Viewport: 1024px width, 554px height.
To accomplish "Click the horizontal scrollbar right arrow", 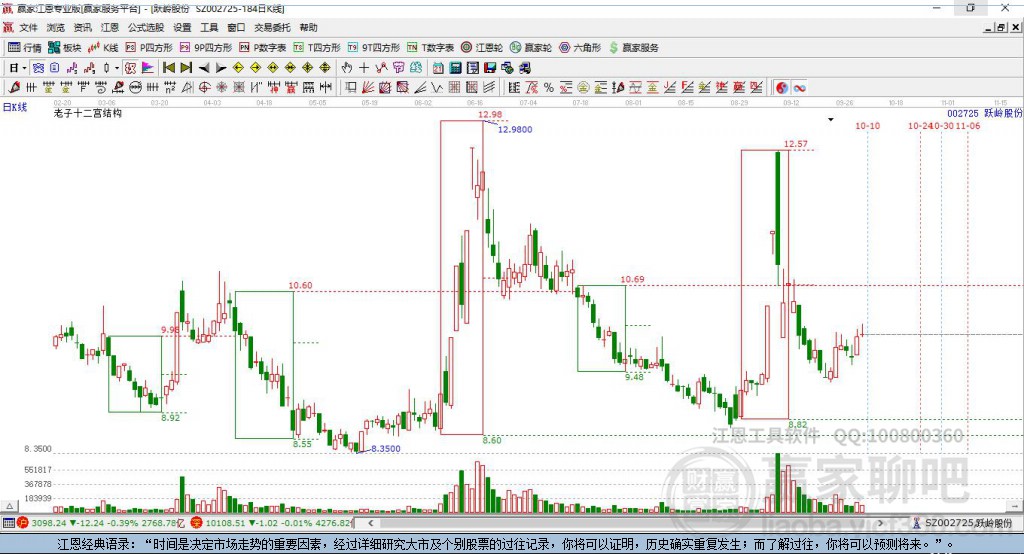I will pos(880,523).
